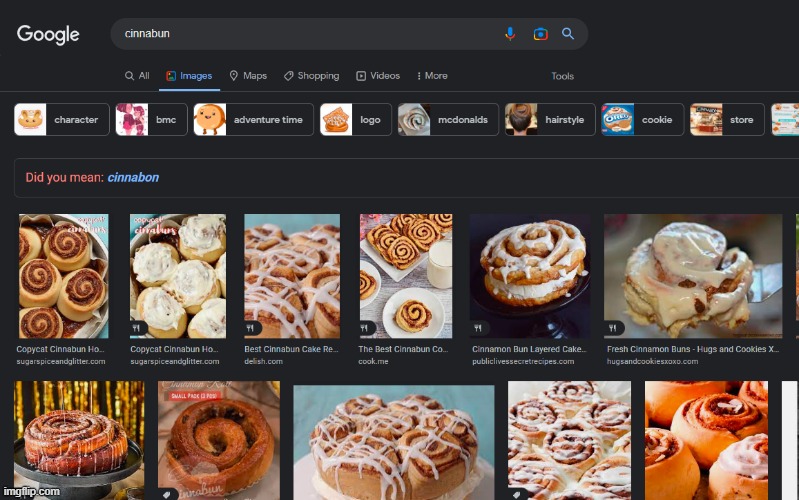
Task: Click the voice search microphone icon
Action: pos(510,34)
